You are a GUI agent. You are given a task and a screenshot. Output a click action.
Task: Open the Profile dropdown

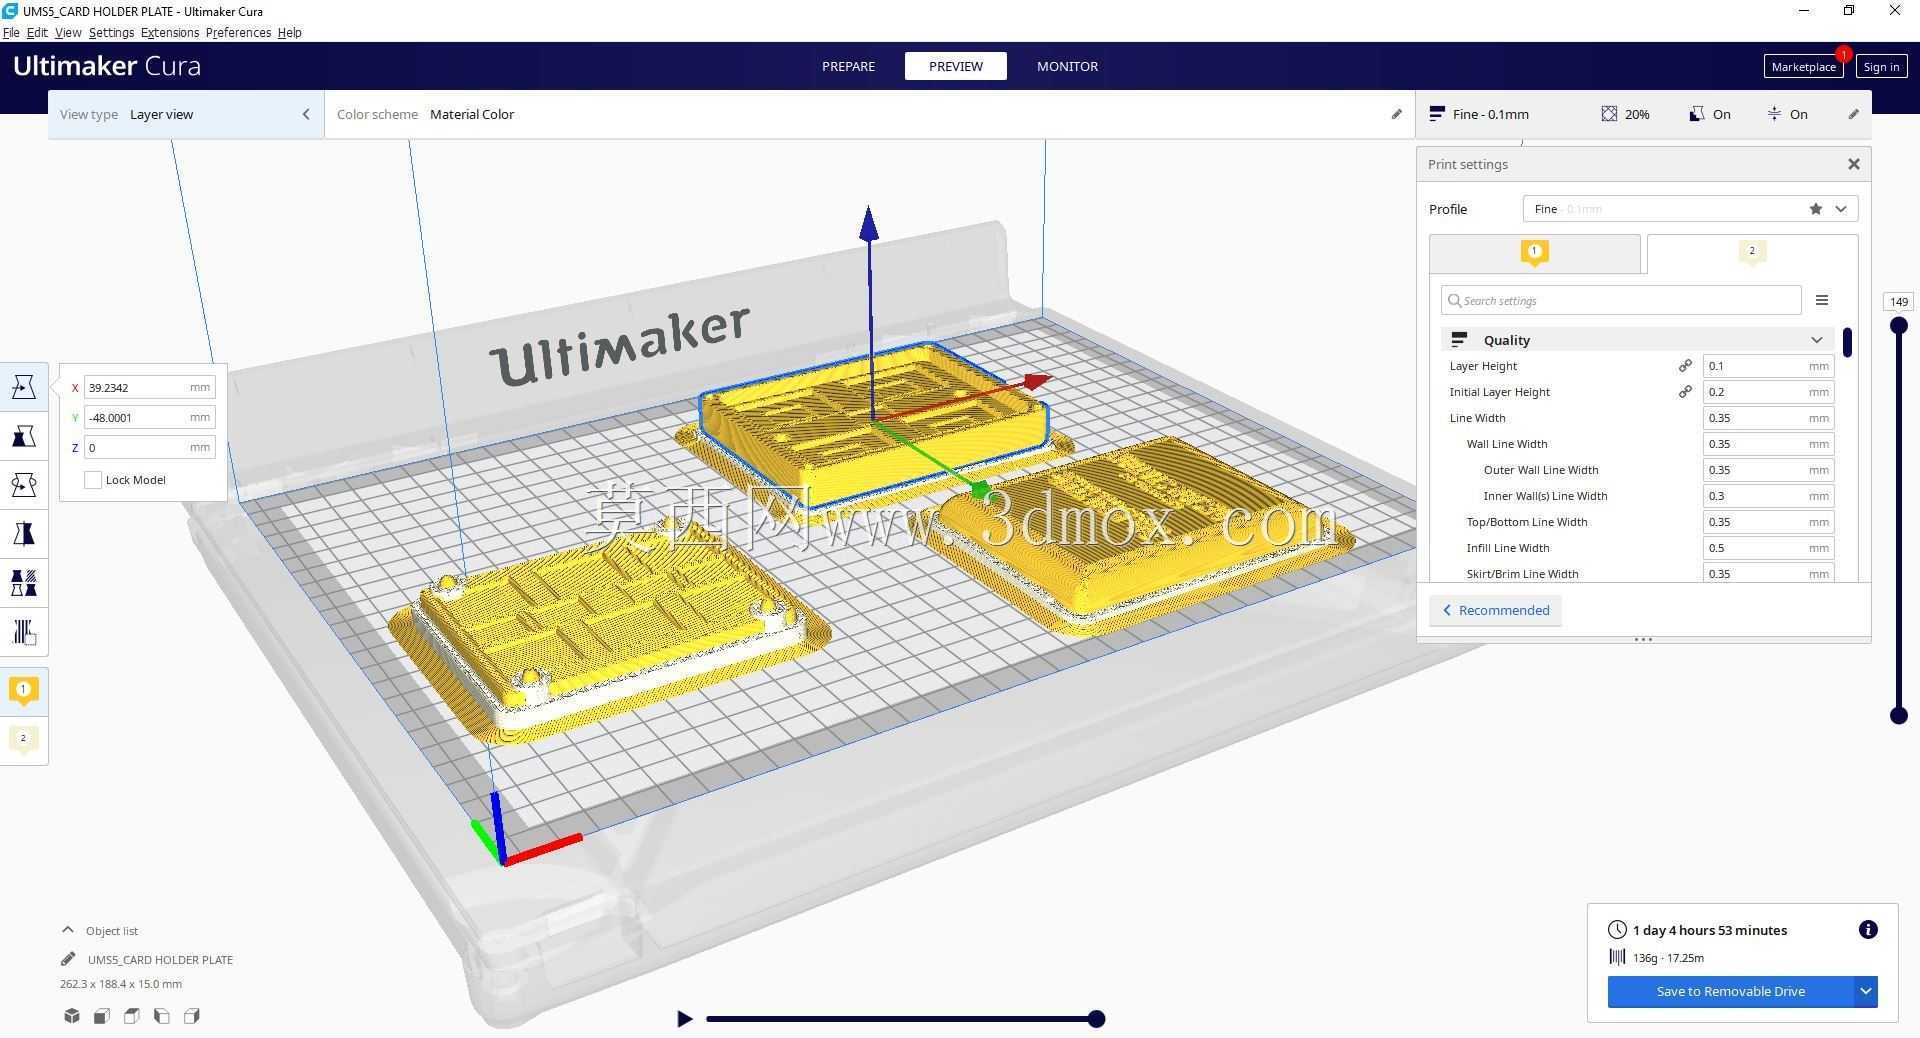tap(1690, 209)
